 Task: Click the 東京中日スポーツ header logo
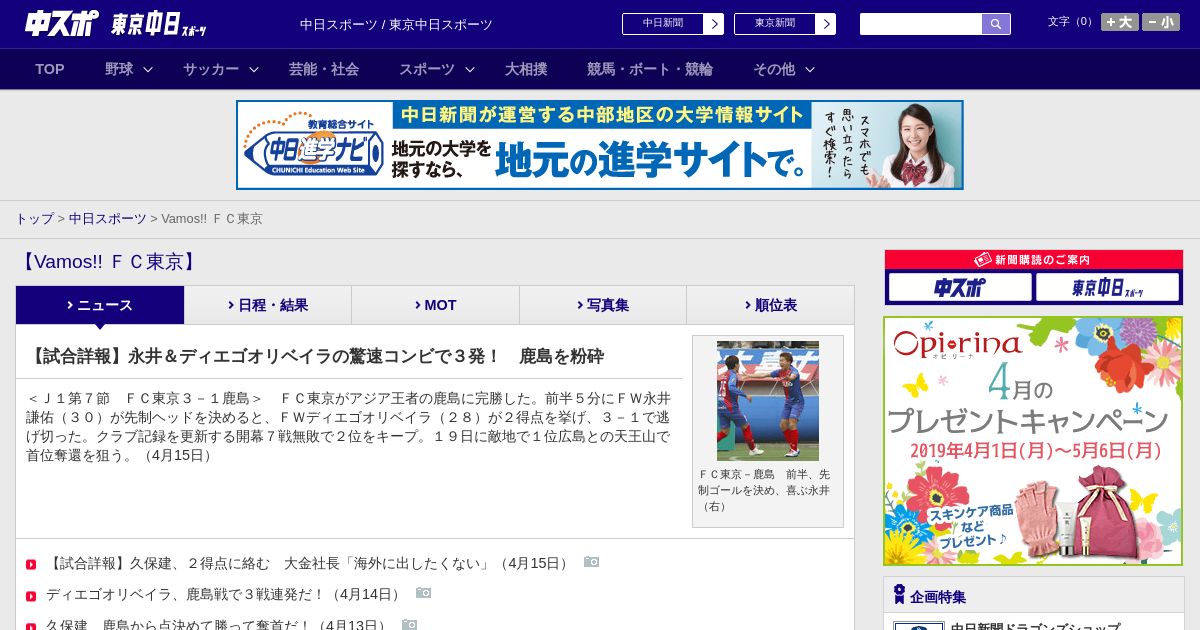coord(159,24)
